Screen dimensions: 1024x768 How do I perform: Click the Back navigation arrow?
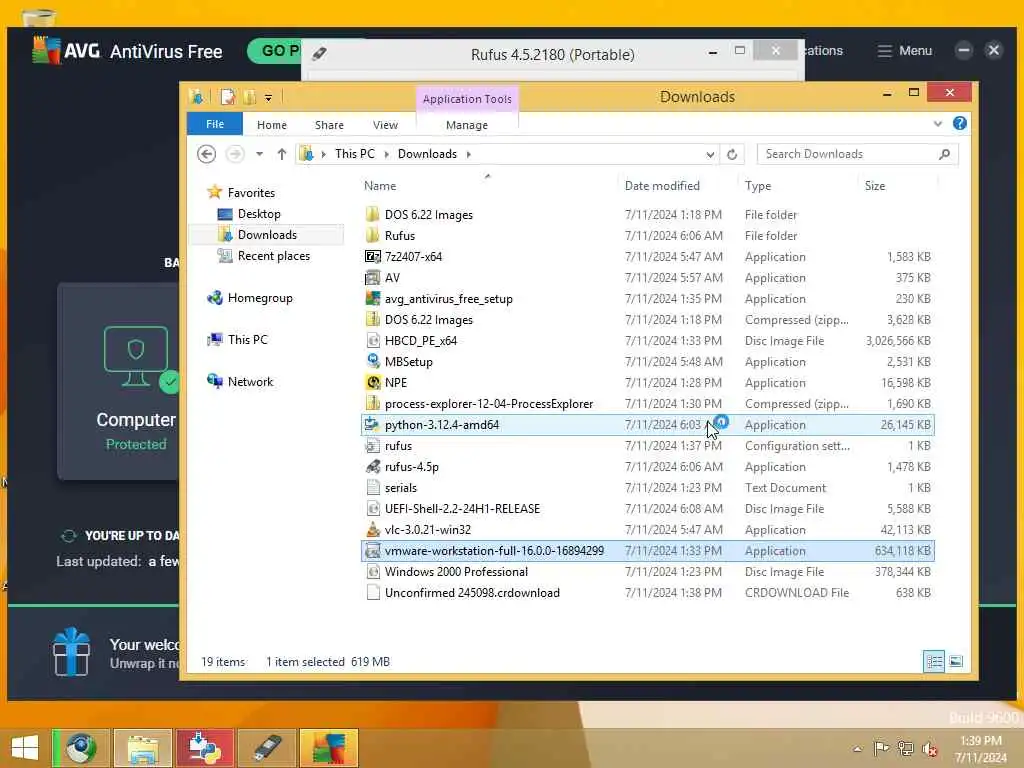coord(206,154)
